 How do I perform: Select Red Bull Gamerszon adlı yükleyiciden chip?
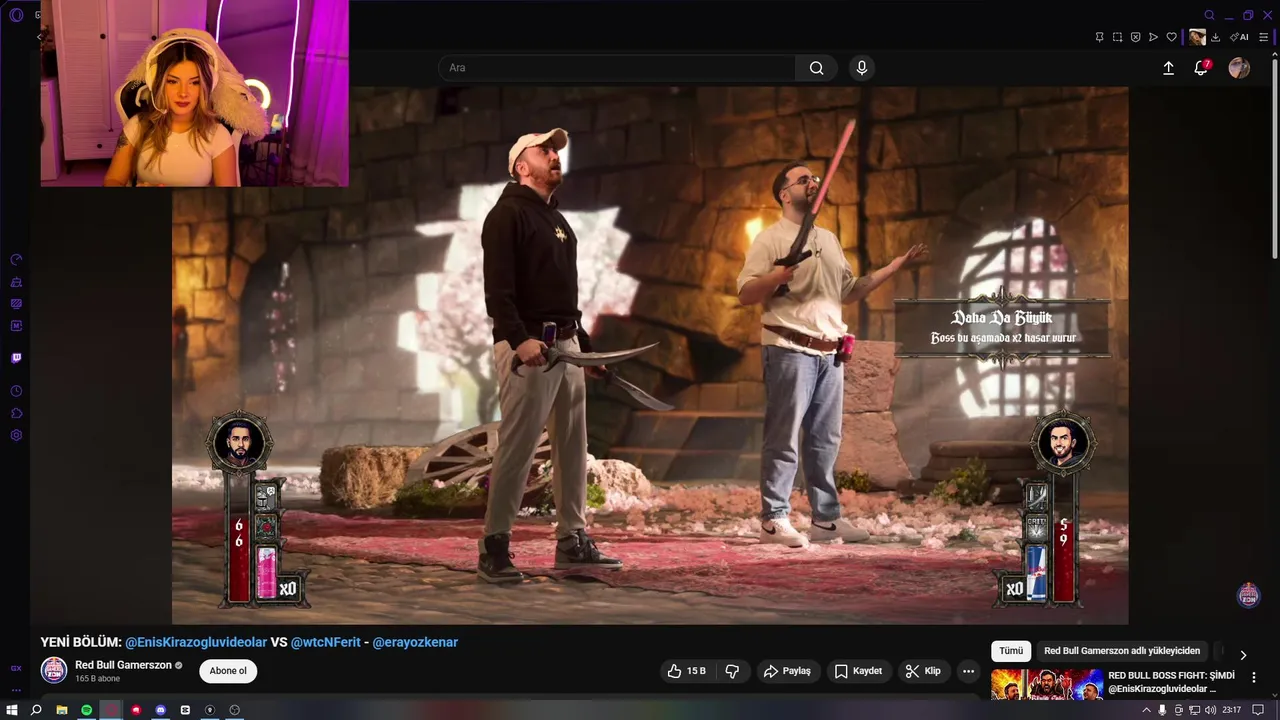pyautogui.click(x=1122, y=651)
